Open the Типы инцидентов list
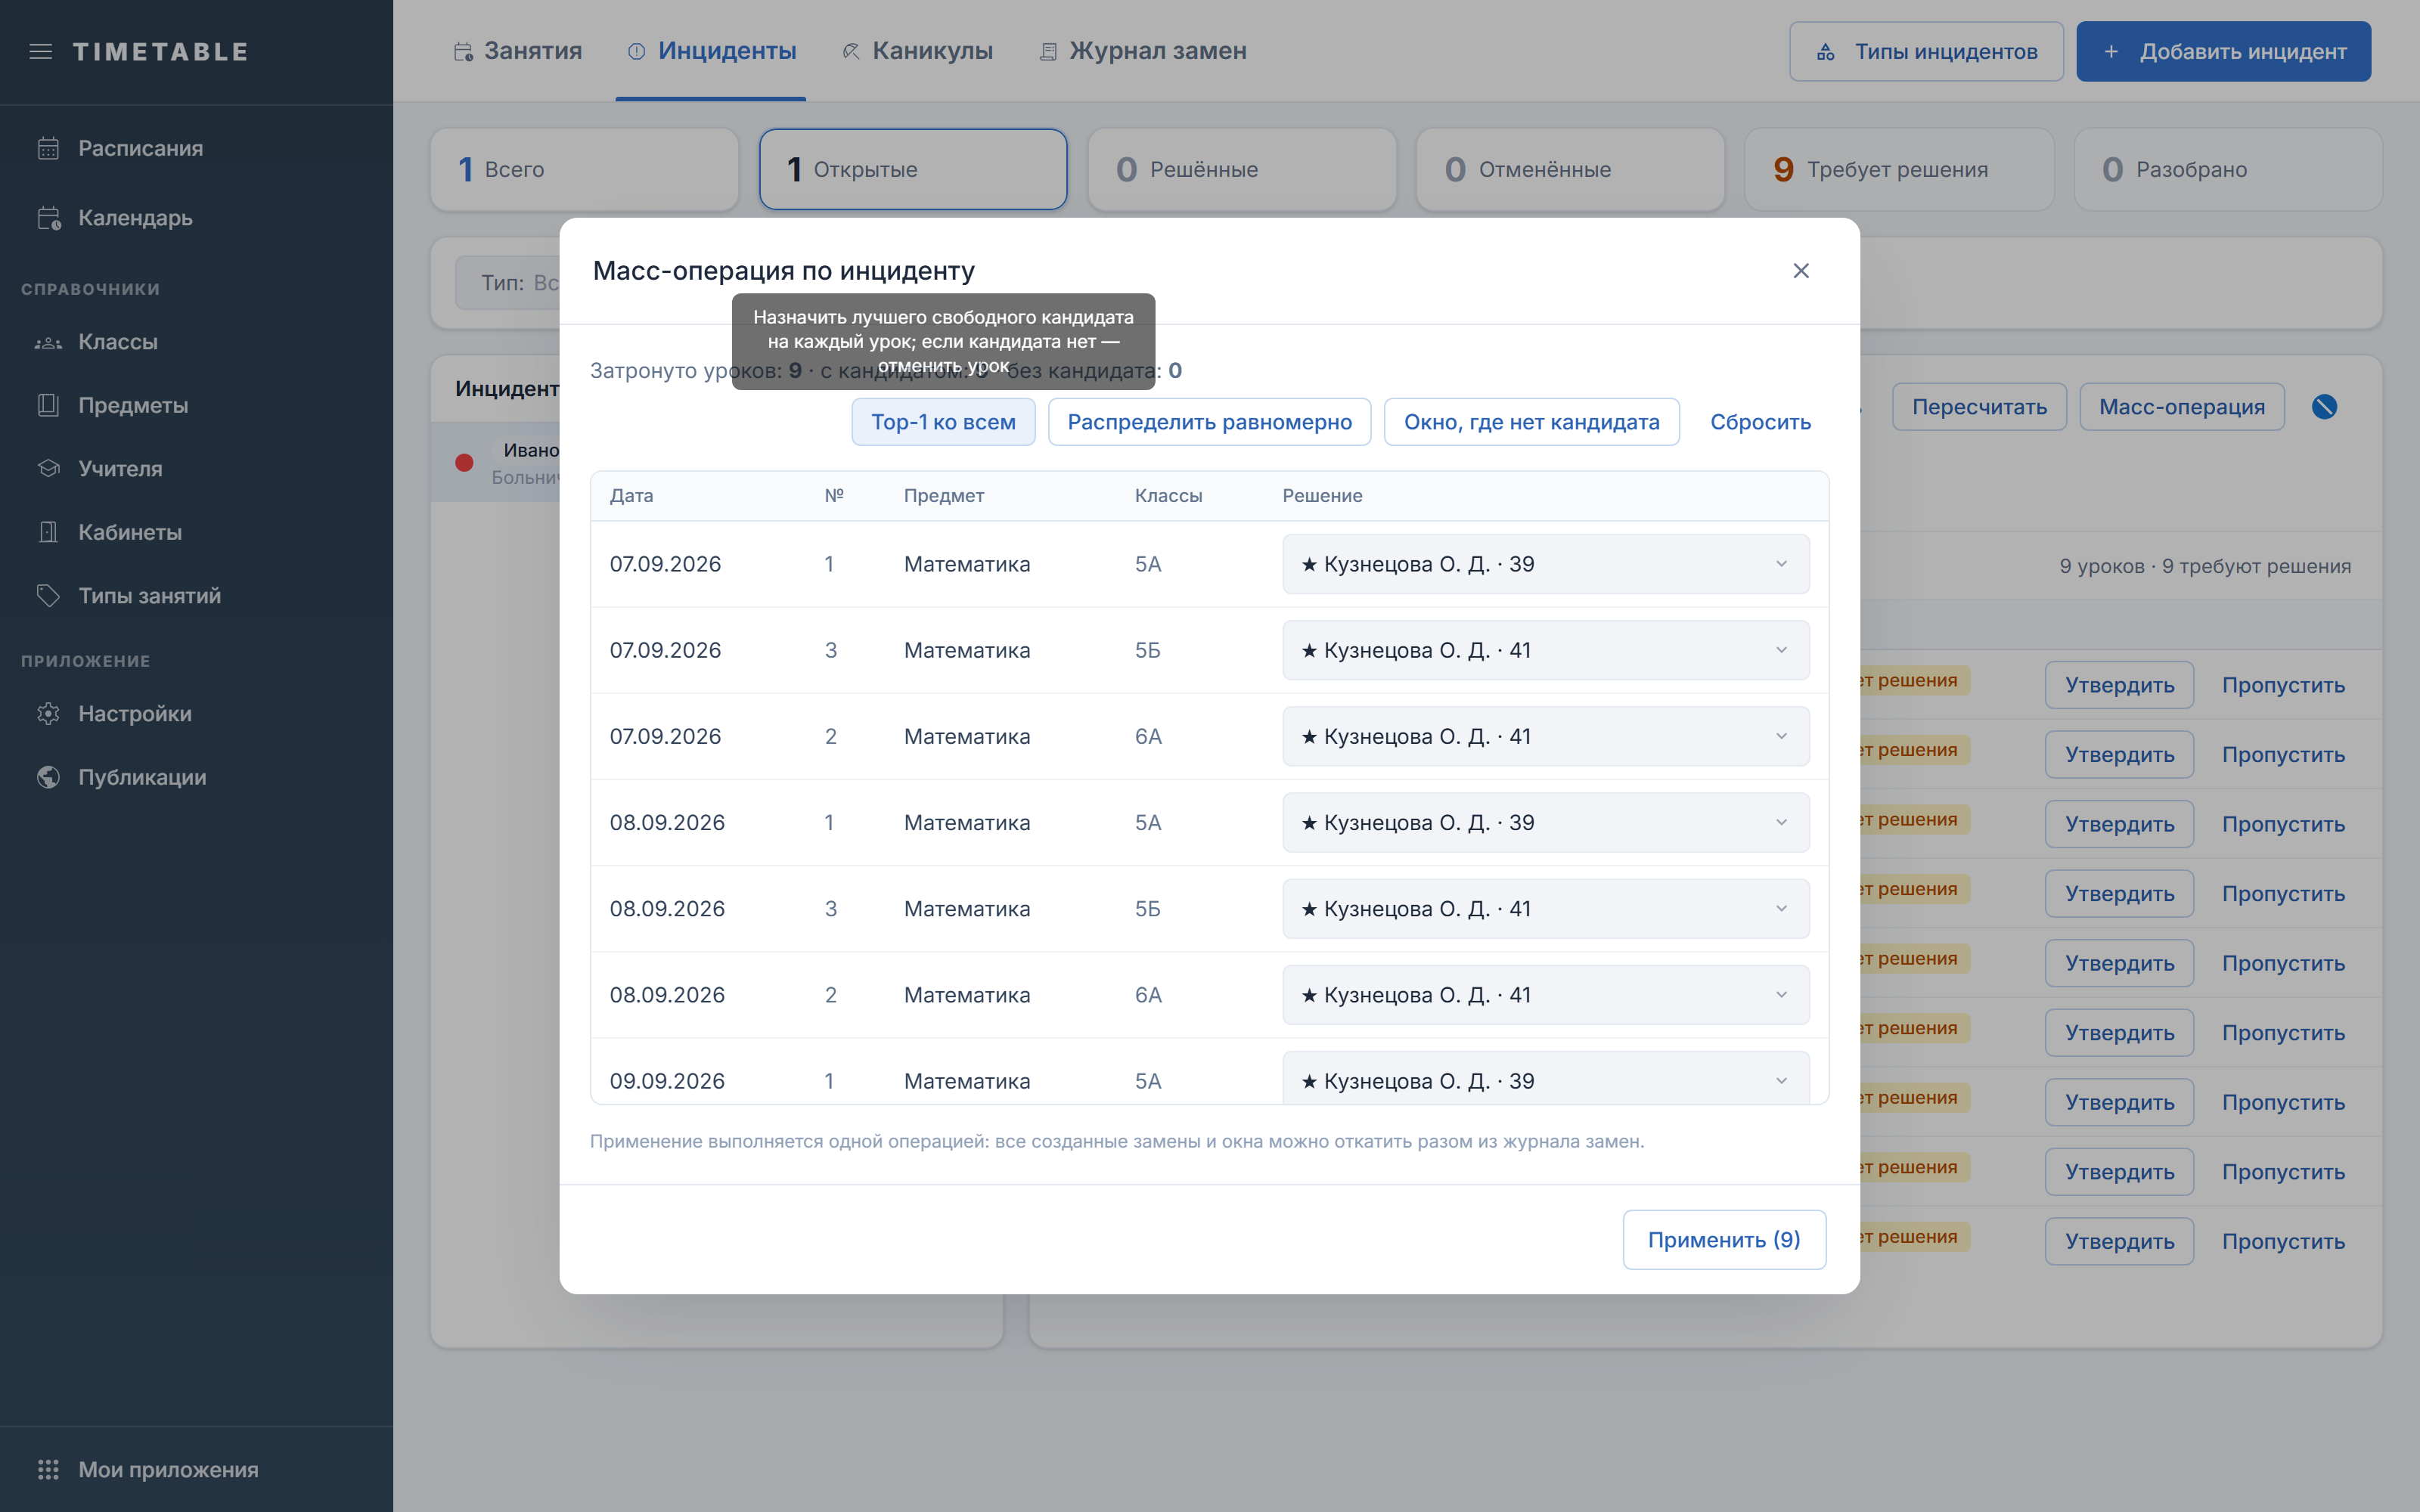 pyautogui.click(x=1926, y=51)
